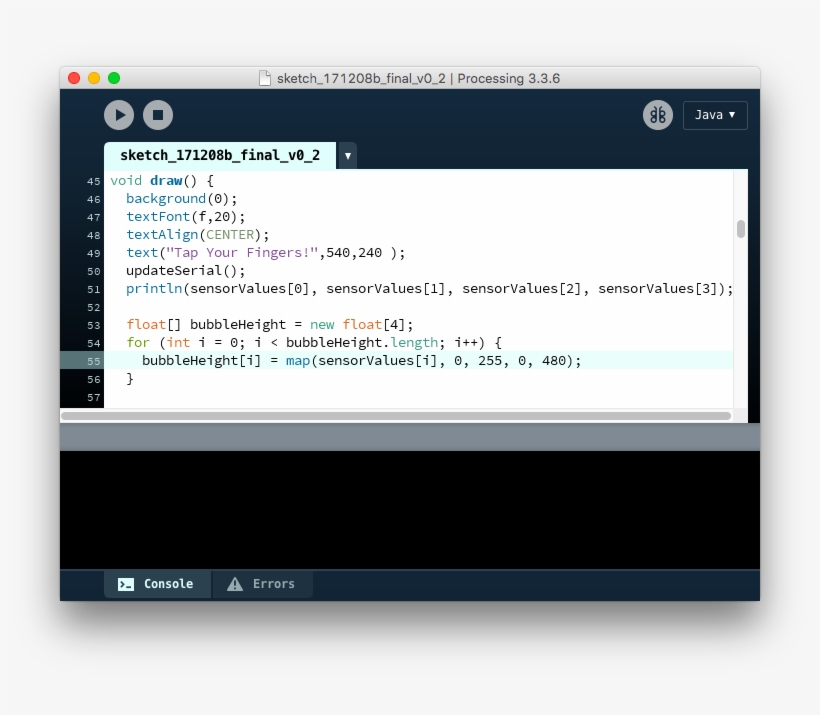
Task: Click the console output area
Action: [x=410, y=510]
